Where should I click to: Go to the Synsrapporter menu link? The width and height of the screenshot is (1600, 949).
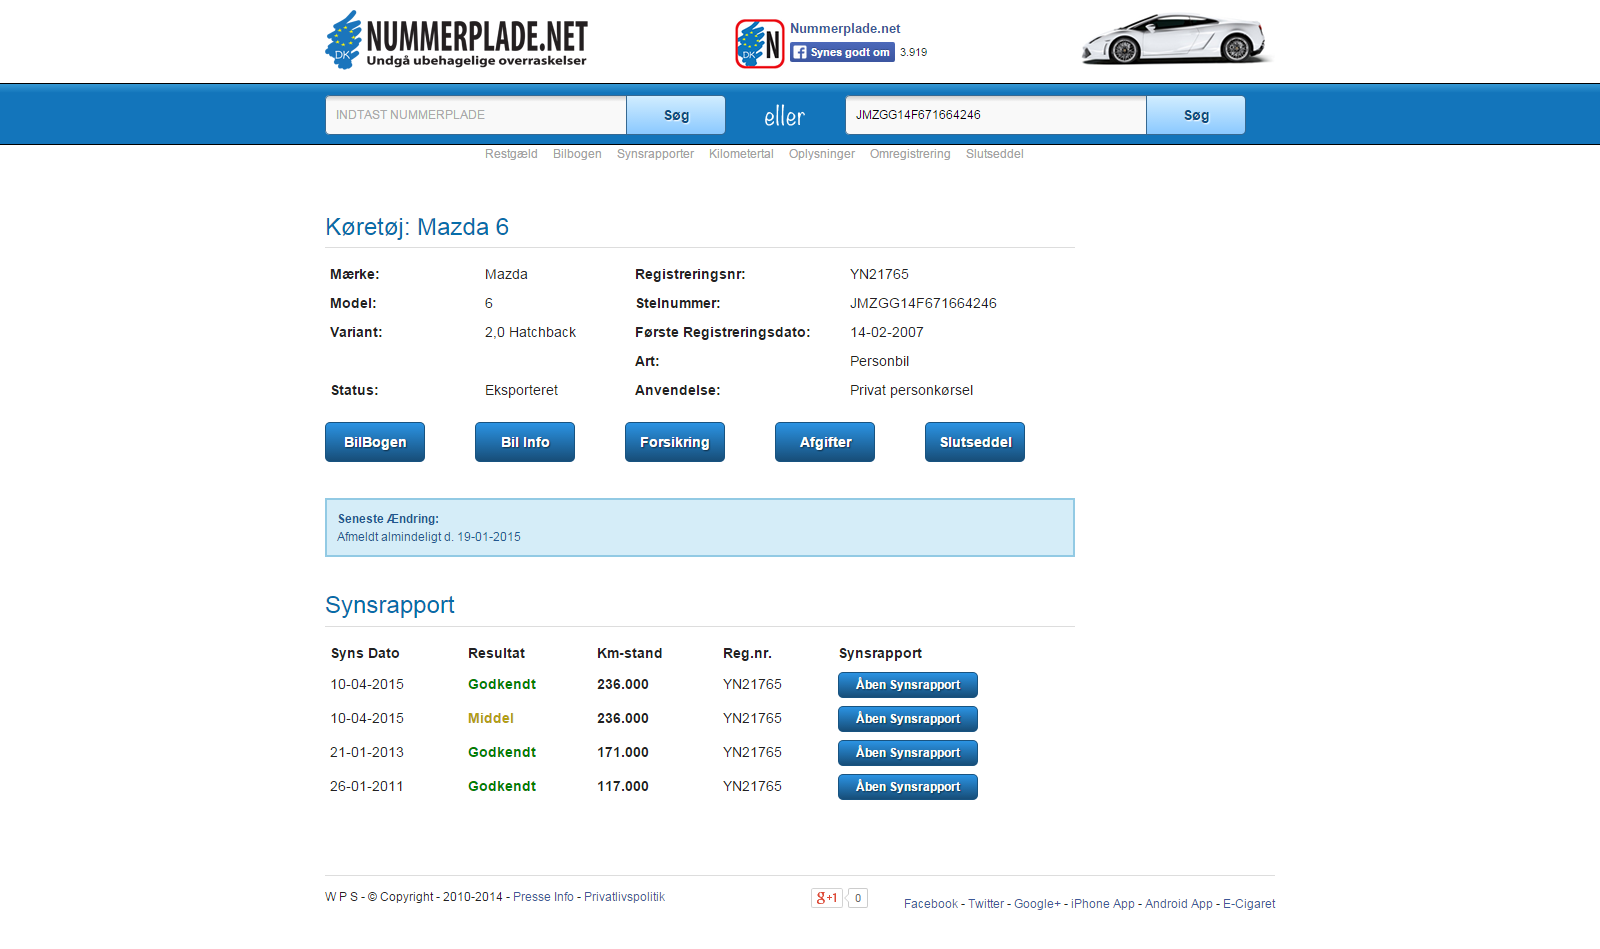coord(655,154)
